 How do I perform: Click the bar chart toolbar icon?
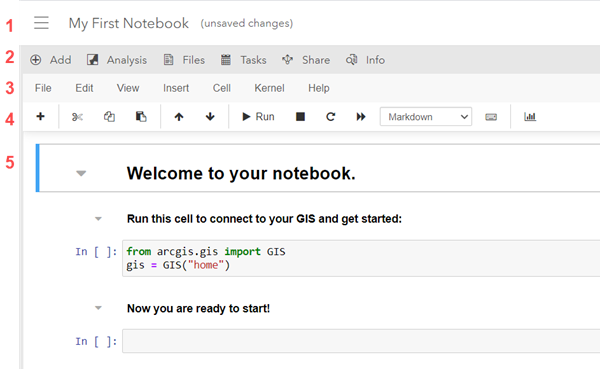(530, 116)
